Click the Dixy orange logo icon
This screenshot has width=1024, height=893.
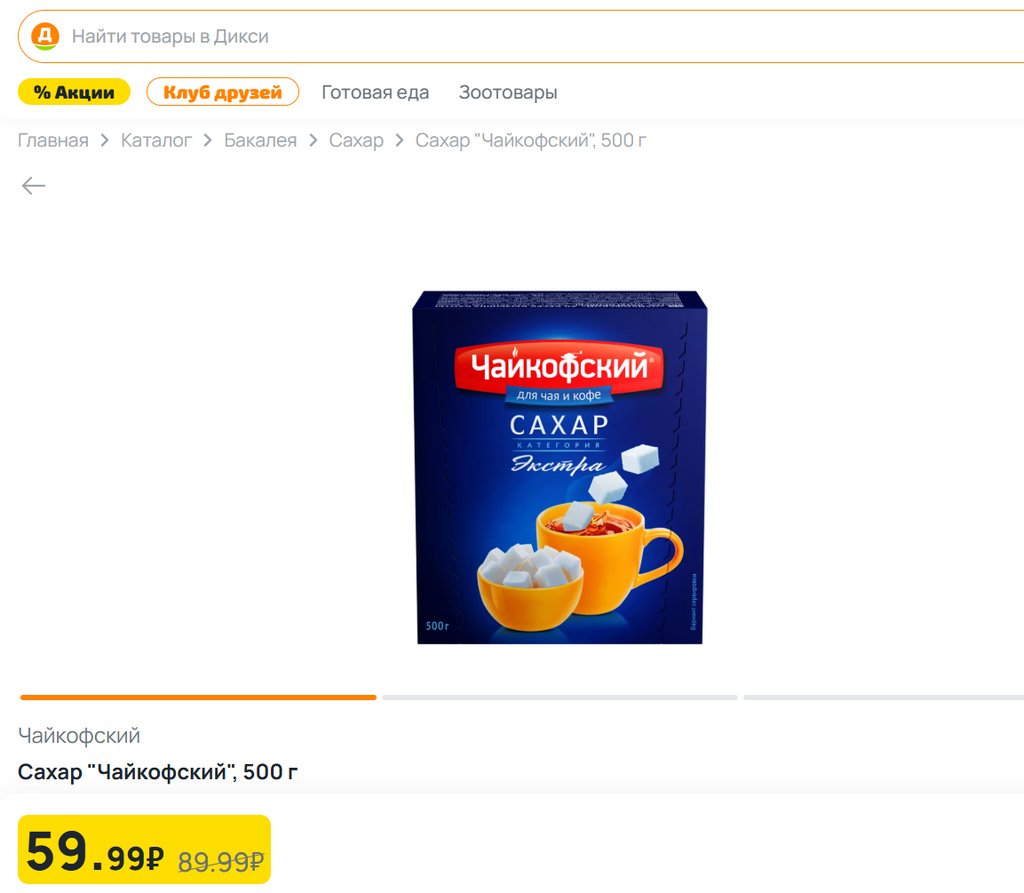pyautogui.click(x=45, y=36)
